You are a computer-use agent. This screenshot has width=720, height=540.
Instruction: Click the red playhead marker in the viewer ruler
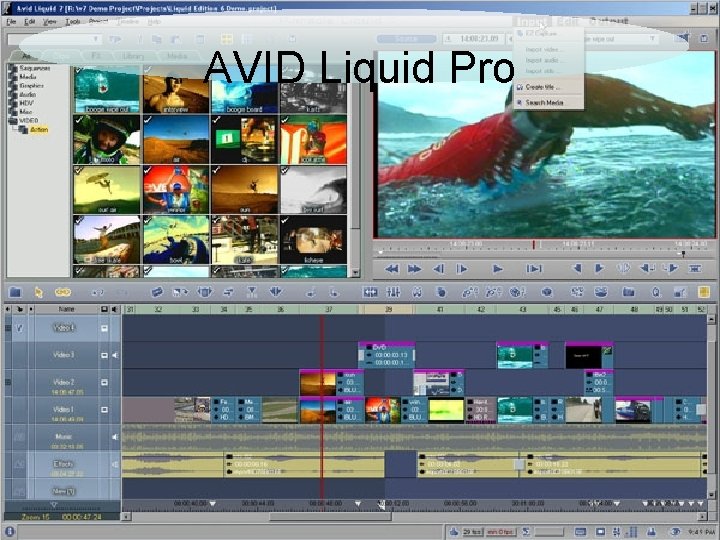pos(534,245)
